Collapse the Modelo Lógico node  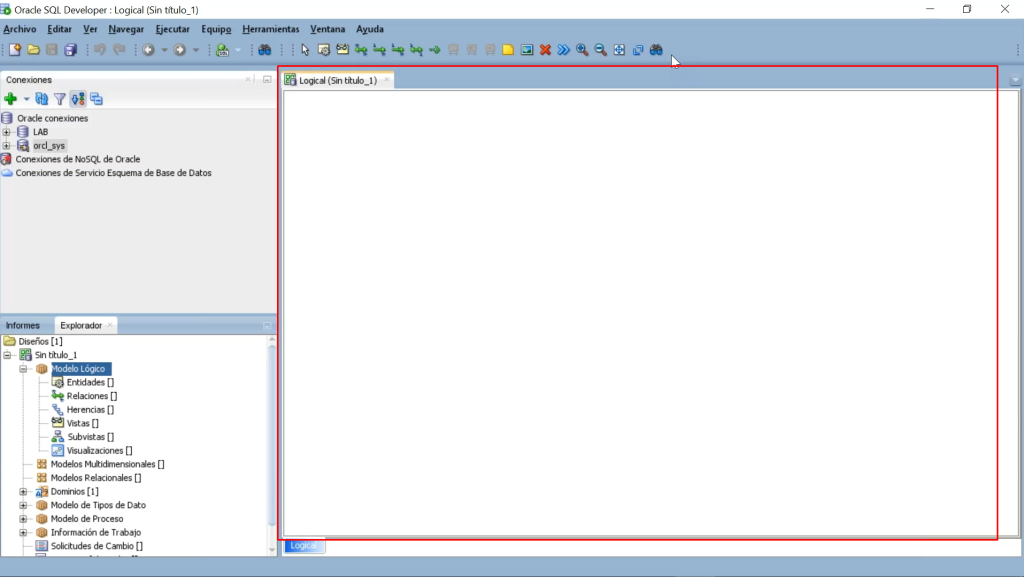pyautogui.click(x=24, y=369)
